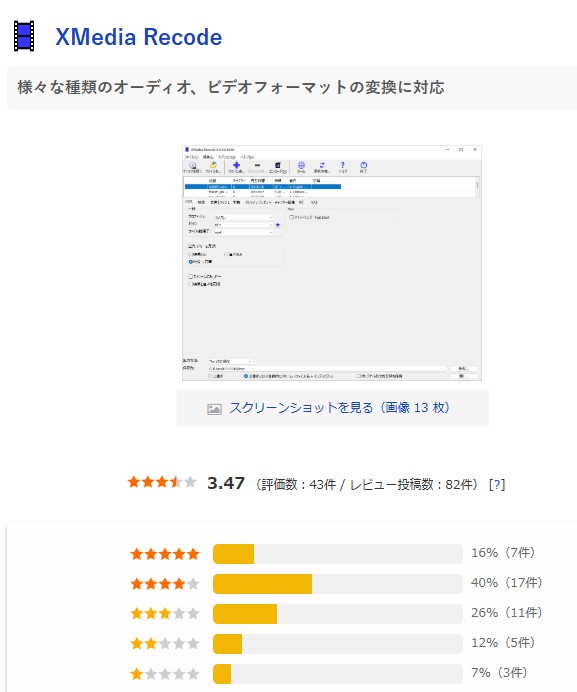Click the 26% three-star rating bar
577x692 pixels.
tap(338, 614)
